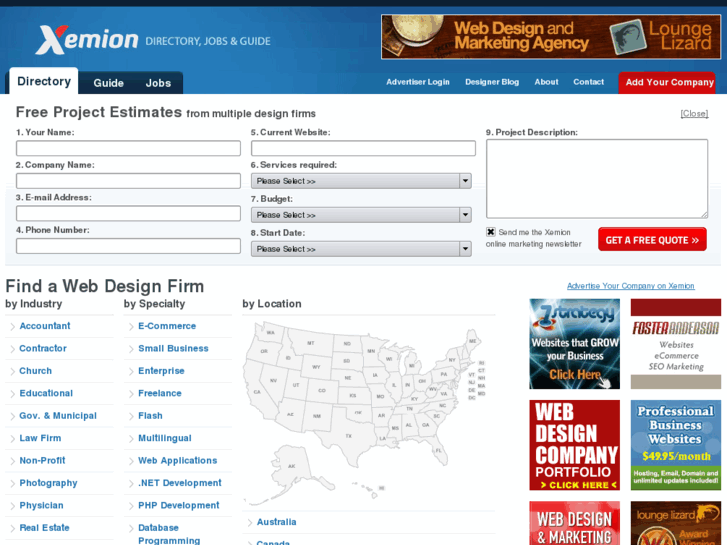The height and width of the screenshot is (545, 727).
Task: Select the Photography industry
Action: (x=48, y=483)
